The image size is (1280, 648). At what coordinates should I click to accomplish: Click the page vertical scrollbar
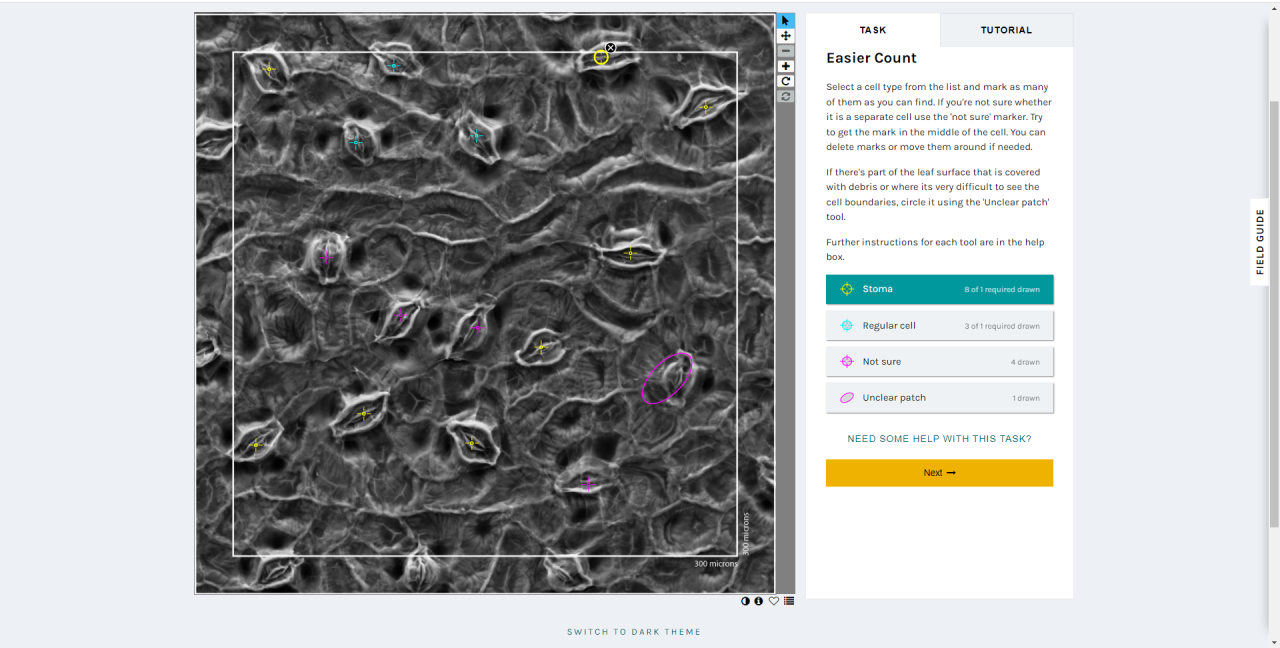(1274, 313)
